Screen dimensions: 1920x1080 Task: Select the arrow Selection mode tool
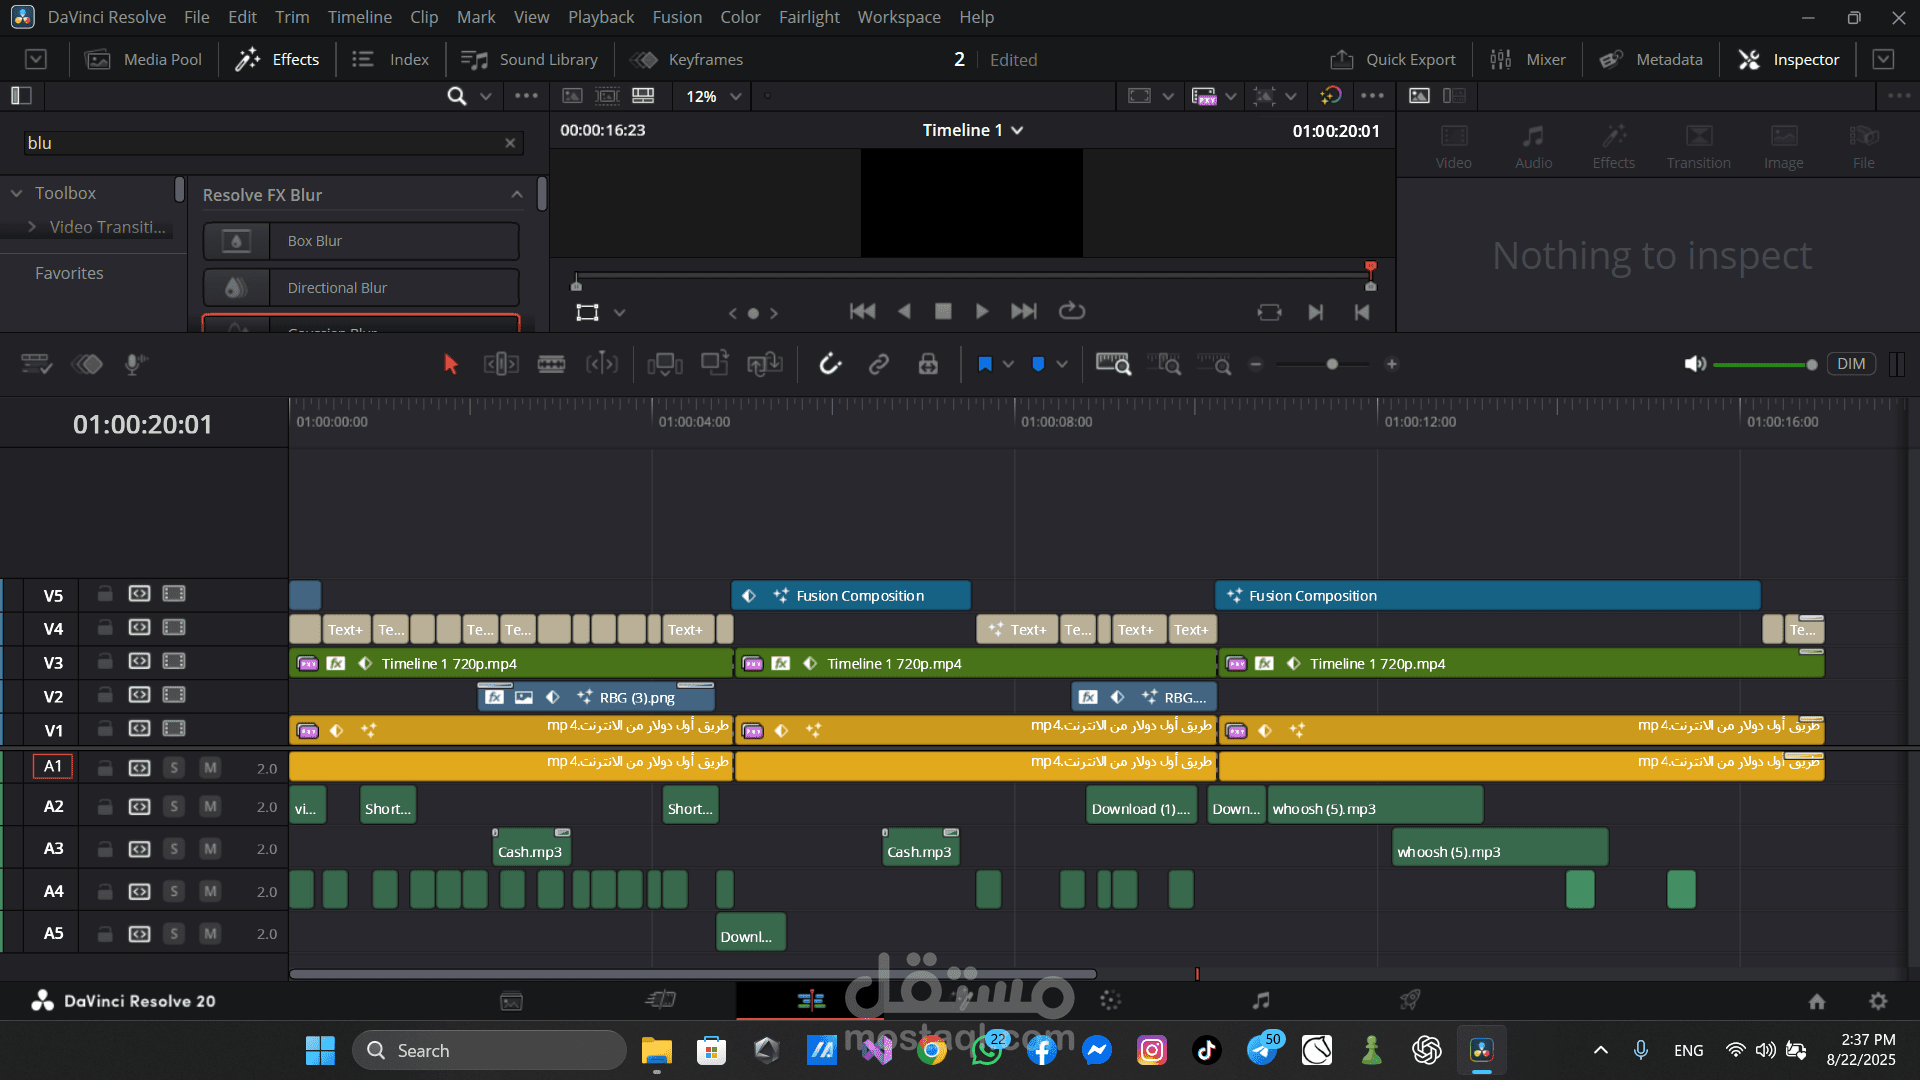pos(450,364)
